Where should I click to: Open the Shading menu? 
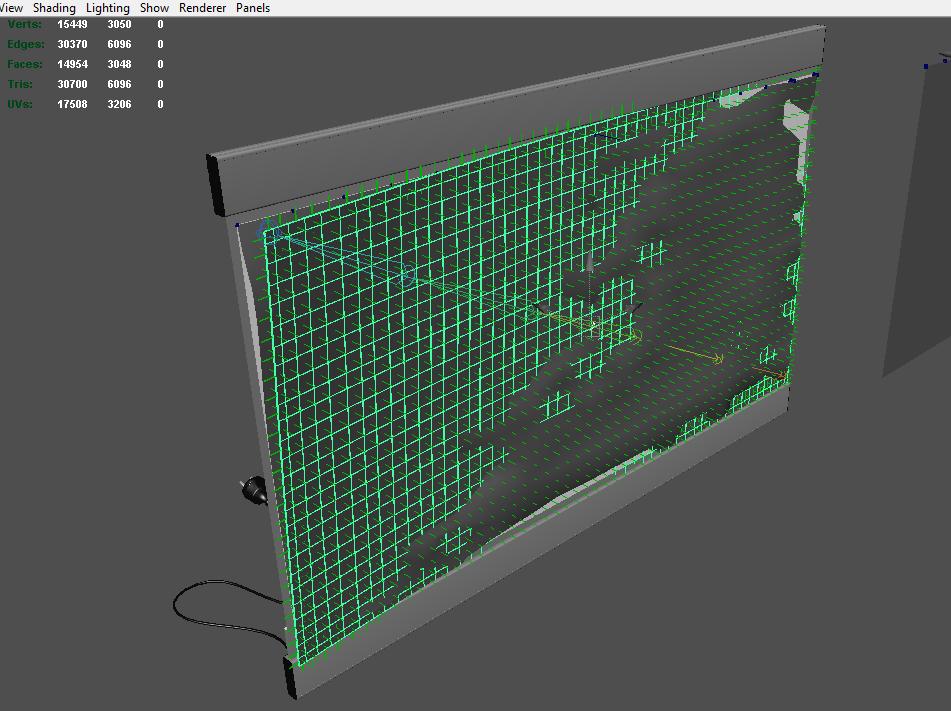[54, 8]
